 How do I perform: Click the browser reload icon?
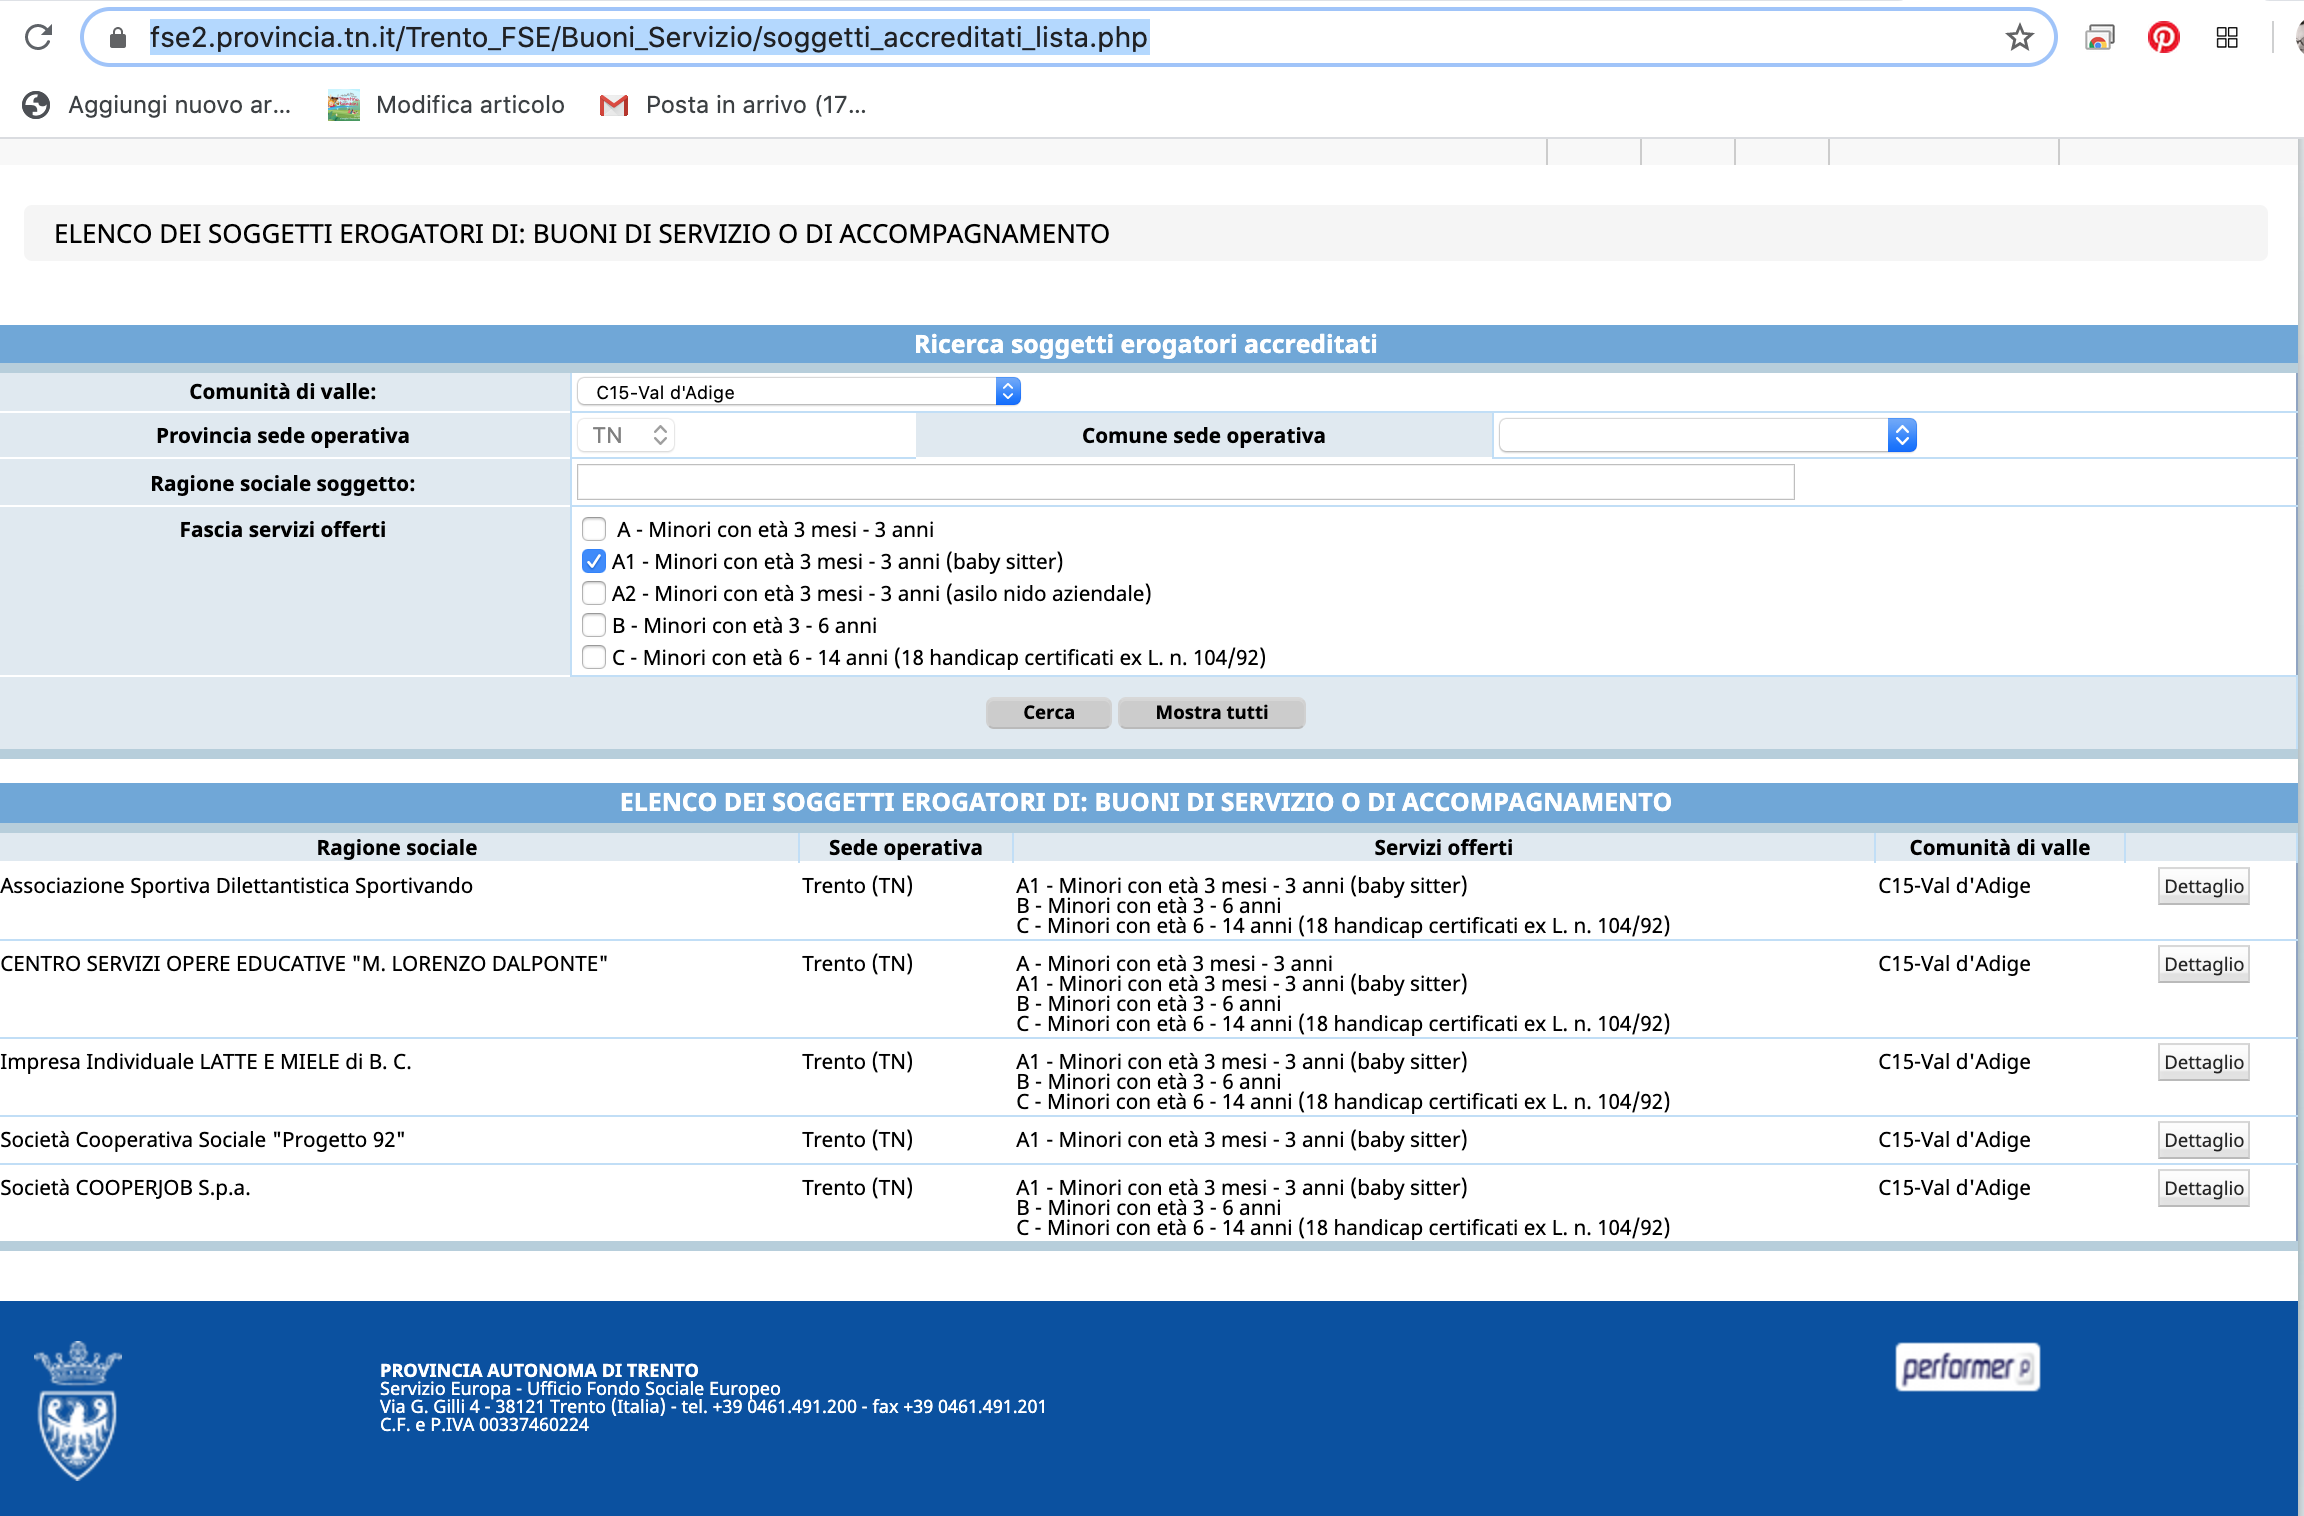tap(39, 38)
